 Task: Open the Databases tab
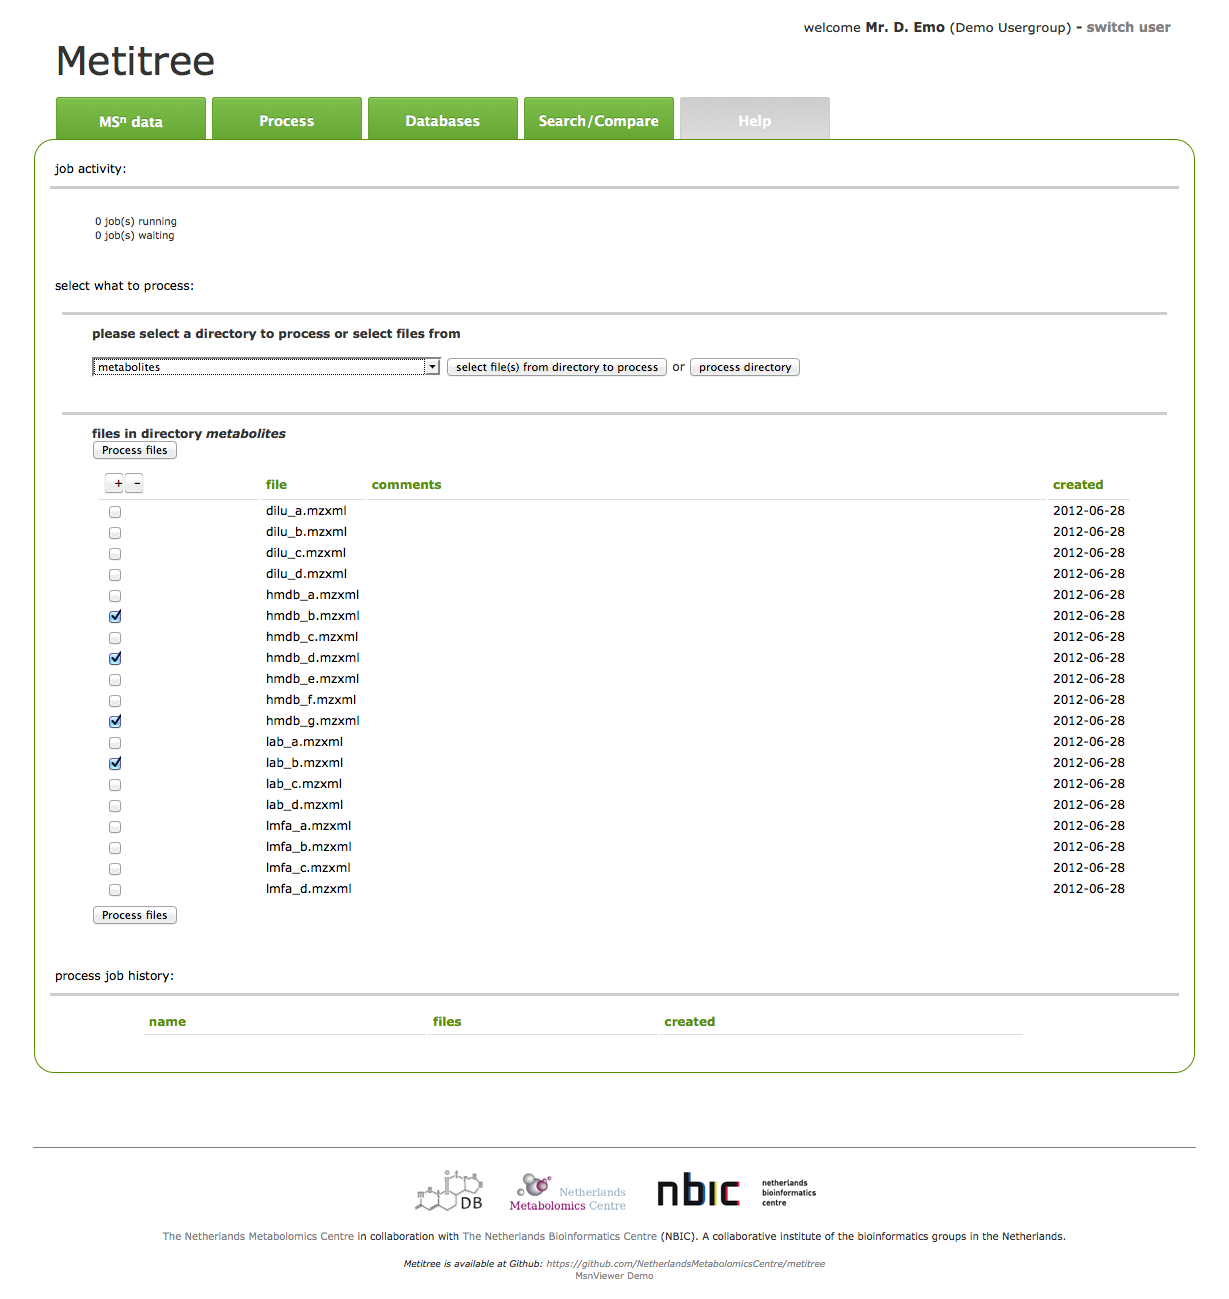coord(443,120)
